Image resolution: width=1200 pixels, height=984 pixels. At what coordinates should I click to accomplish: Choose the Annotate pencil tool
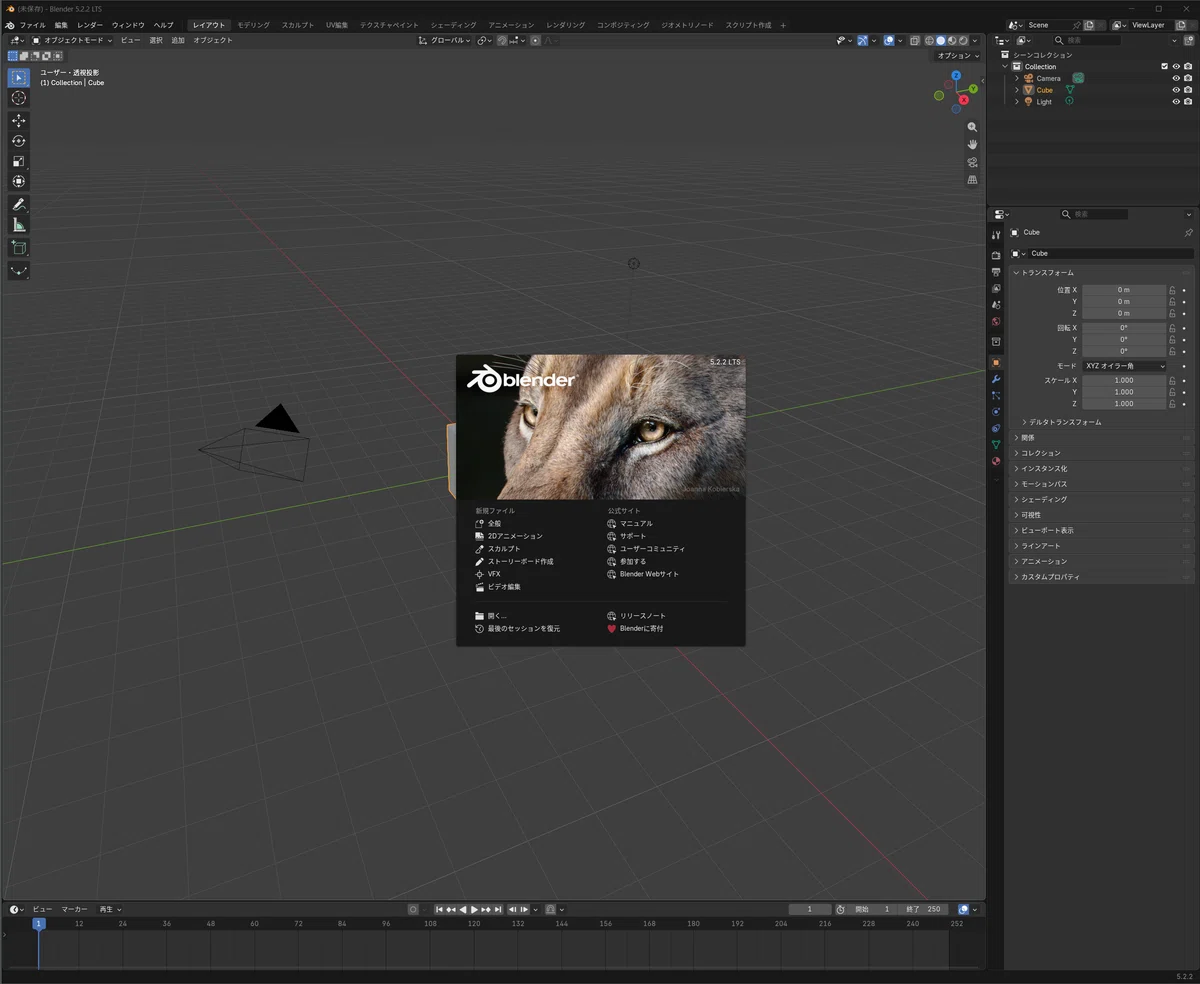[18, 204]
